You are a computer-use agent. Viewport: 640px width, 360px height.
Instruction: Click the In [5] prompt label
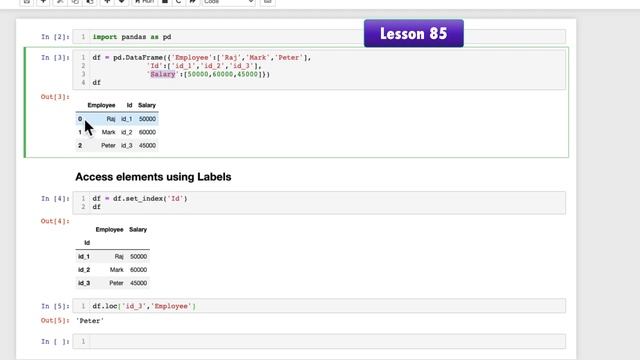coord(55,306)
